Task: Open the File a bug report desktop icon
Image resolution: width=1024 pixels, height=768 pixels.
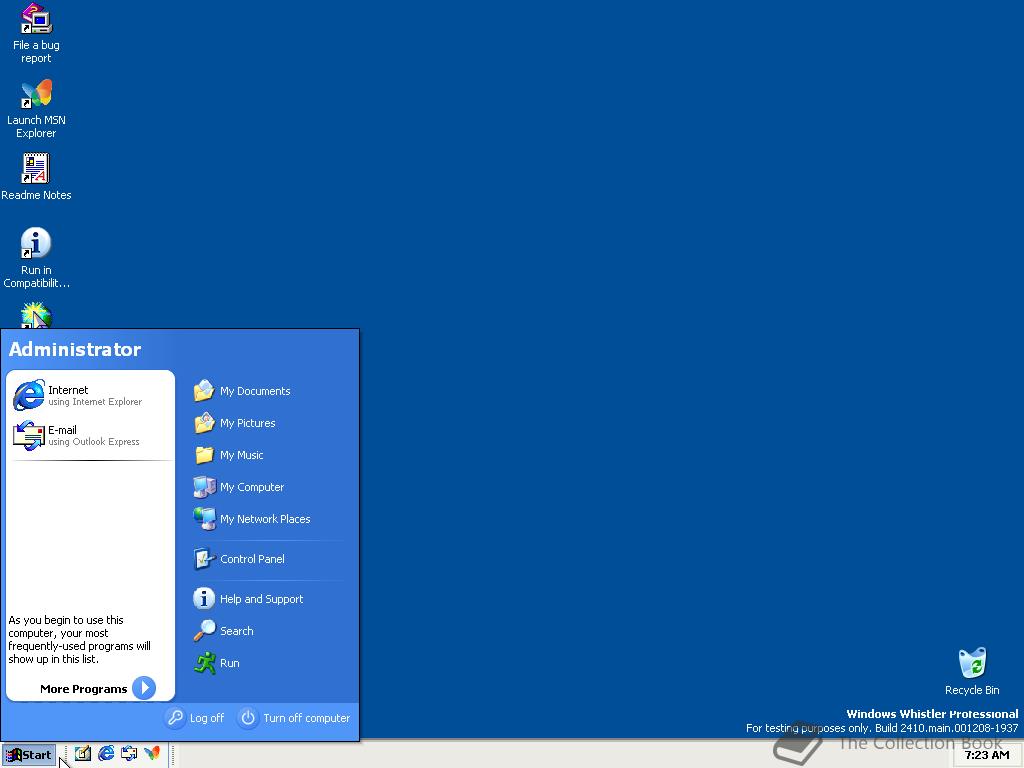Action: (x=36, y=34)
